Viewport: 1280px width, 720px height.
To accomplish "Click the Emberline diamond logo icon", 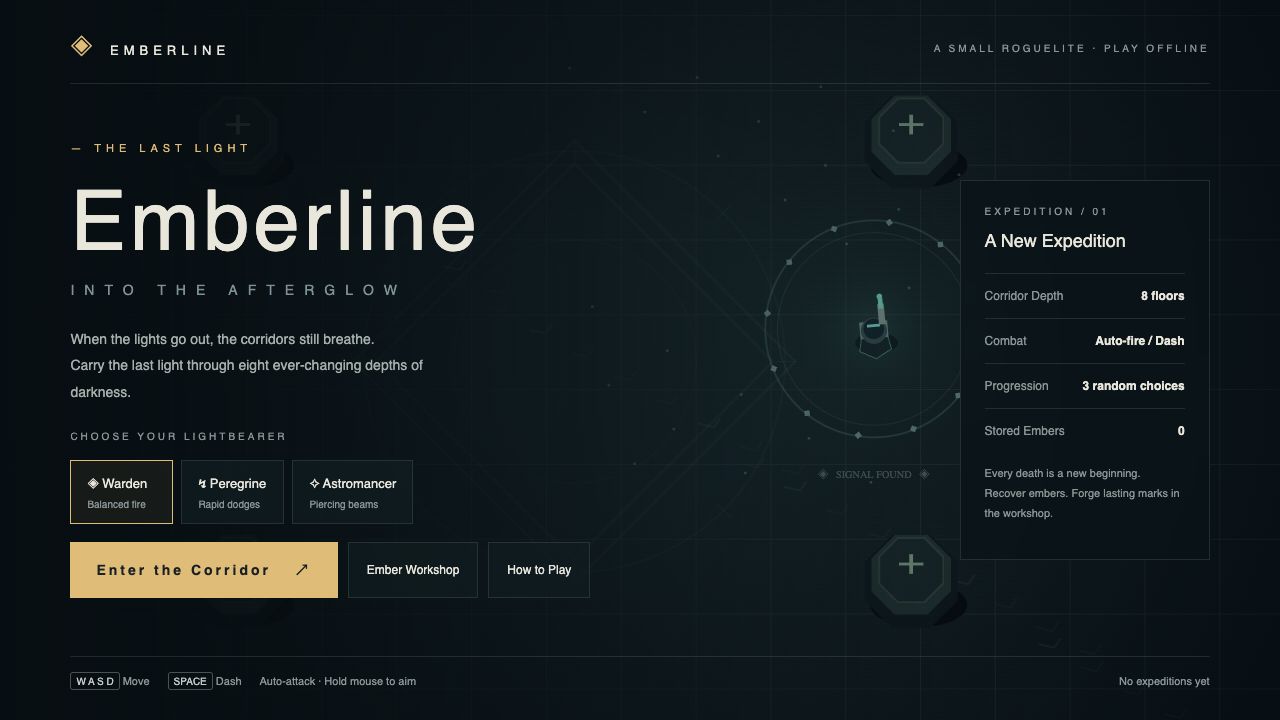I will pos(81,46).
